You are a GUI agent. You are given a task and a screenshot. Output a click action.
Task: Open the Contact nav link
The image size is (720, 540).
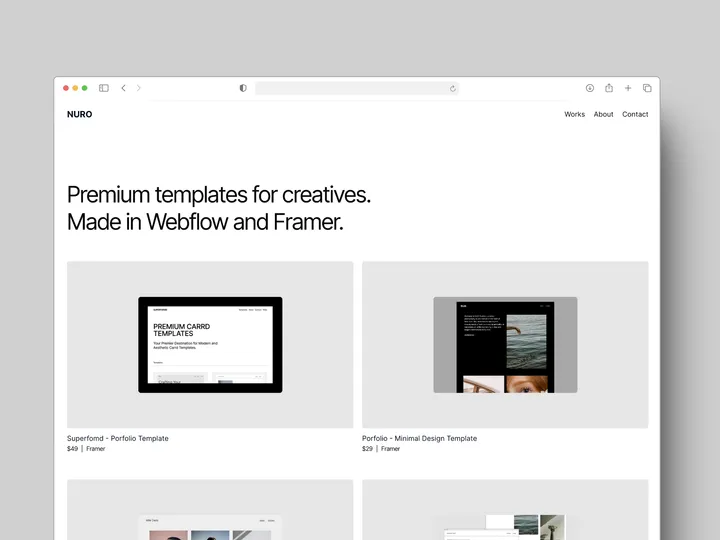(635, 114)
